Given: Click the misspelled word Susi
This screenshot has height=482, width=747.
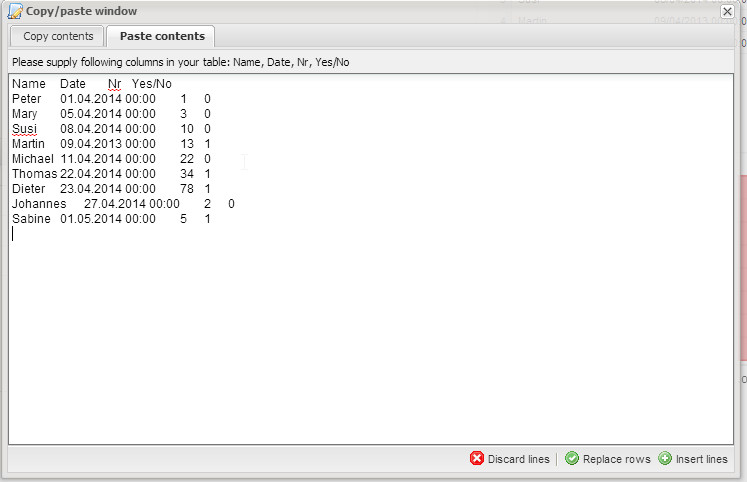Looking at the screenshot, I should point(24,129).
